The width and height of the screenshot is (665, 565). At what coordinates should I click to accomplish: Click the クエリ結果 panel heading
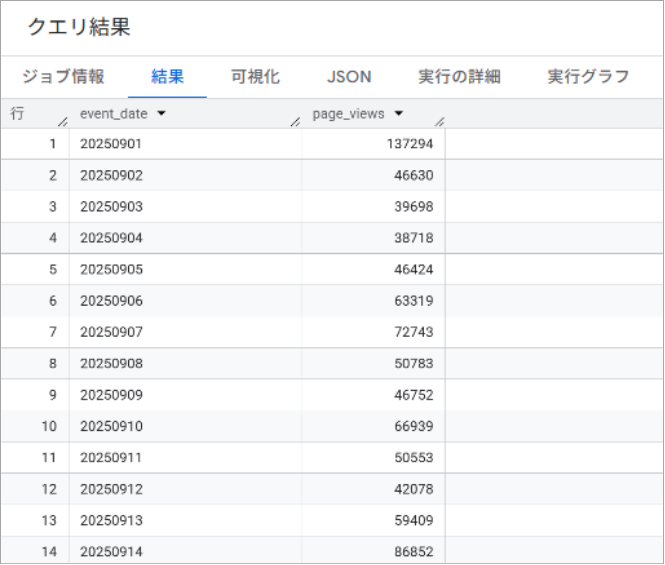[78, 27]
